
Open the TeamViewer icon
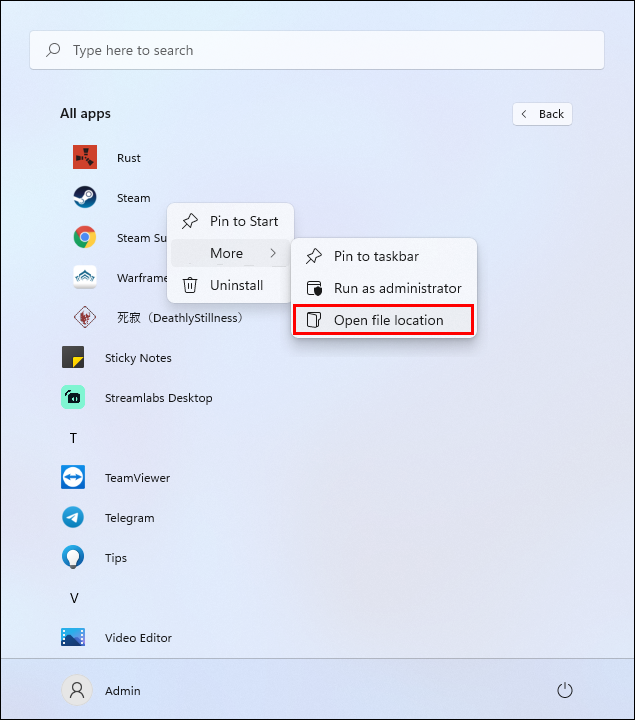(73, 477)
